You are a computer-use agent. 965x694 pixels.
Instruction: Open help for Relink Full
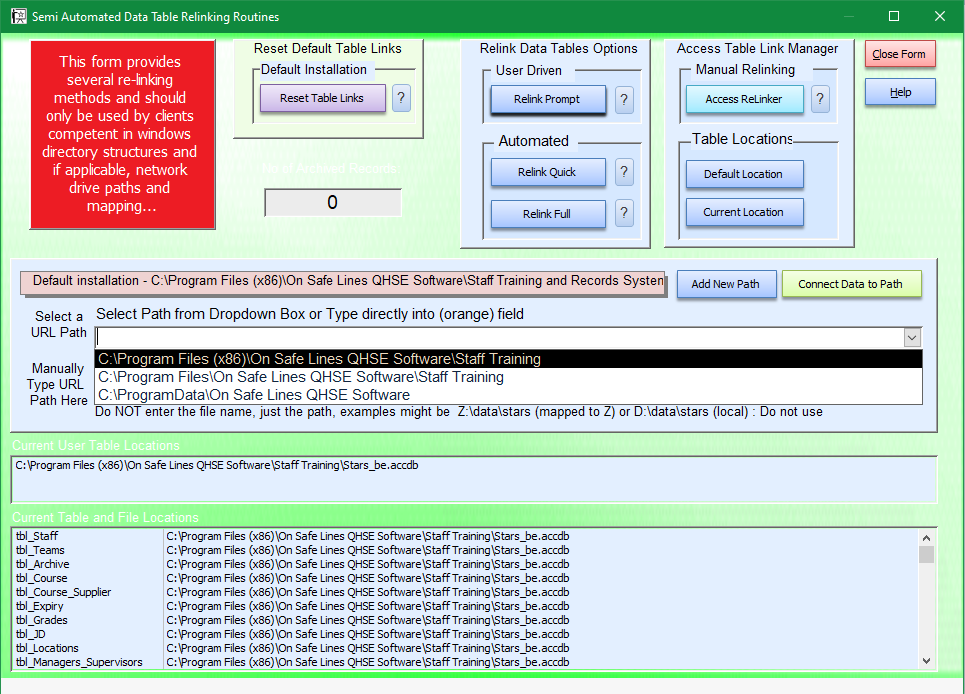tap(624, 213)
